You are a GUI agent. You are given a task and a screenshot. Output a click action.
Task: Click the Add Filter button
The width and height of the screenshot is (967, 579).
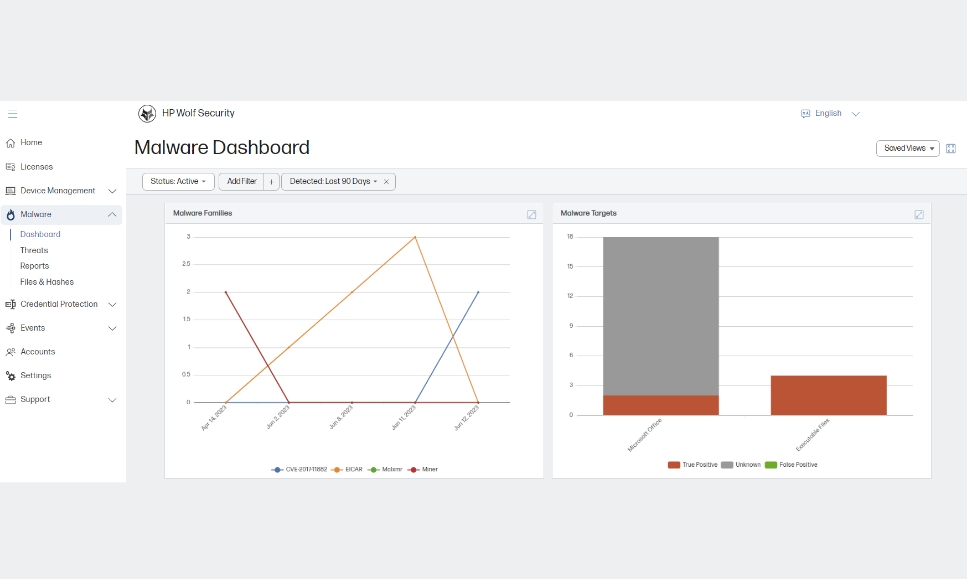pos(241,182)
